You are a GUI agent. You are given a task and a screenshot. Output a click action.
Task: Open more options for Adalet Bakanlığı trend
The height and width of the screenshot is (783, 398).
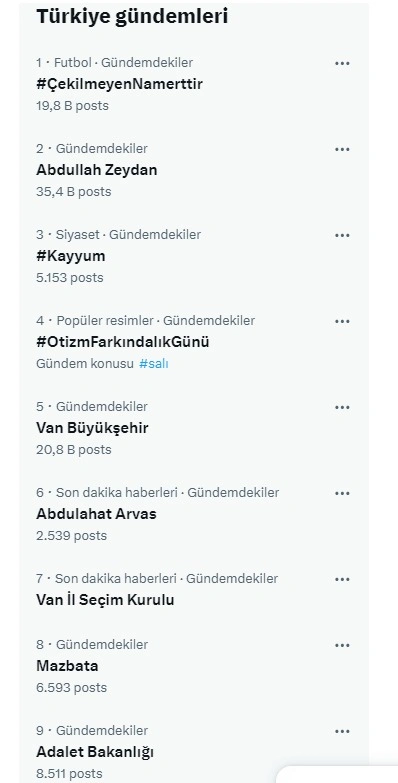(x=342, y=731)
